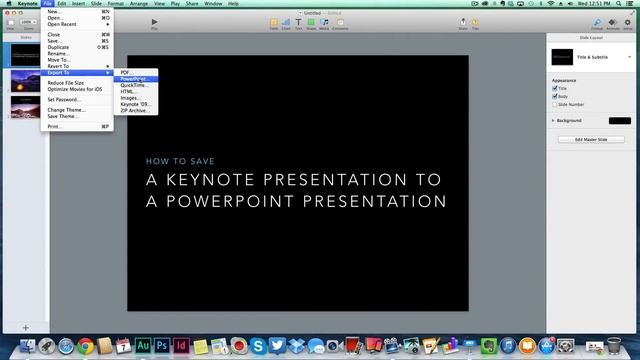640x360 pixels.
Task: Open the Trash in the dock
Action: tap(613, 346)
